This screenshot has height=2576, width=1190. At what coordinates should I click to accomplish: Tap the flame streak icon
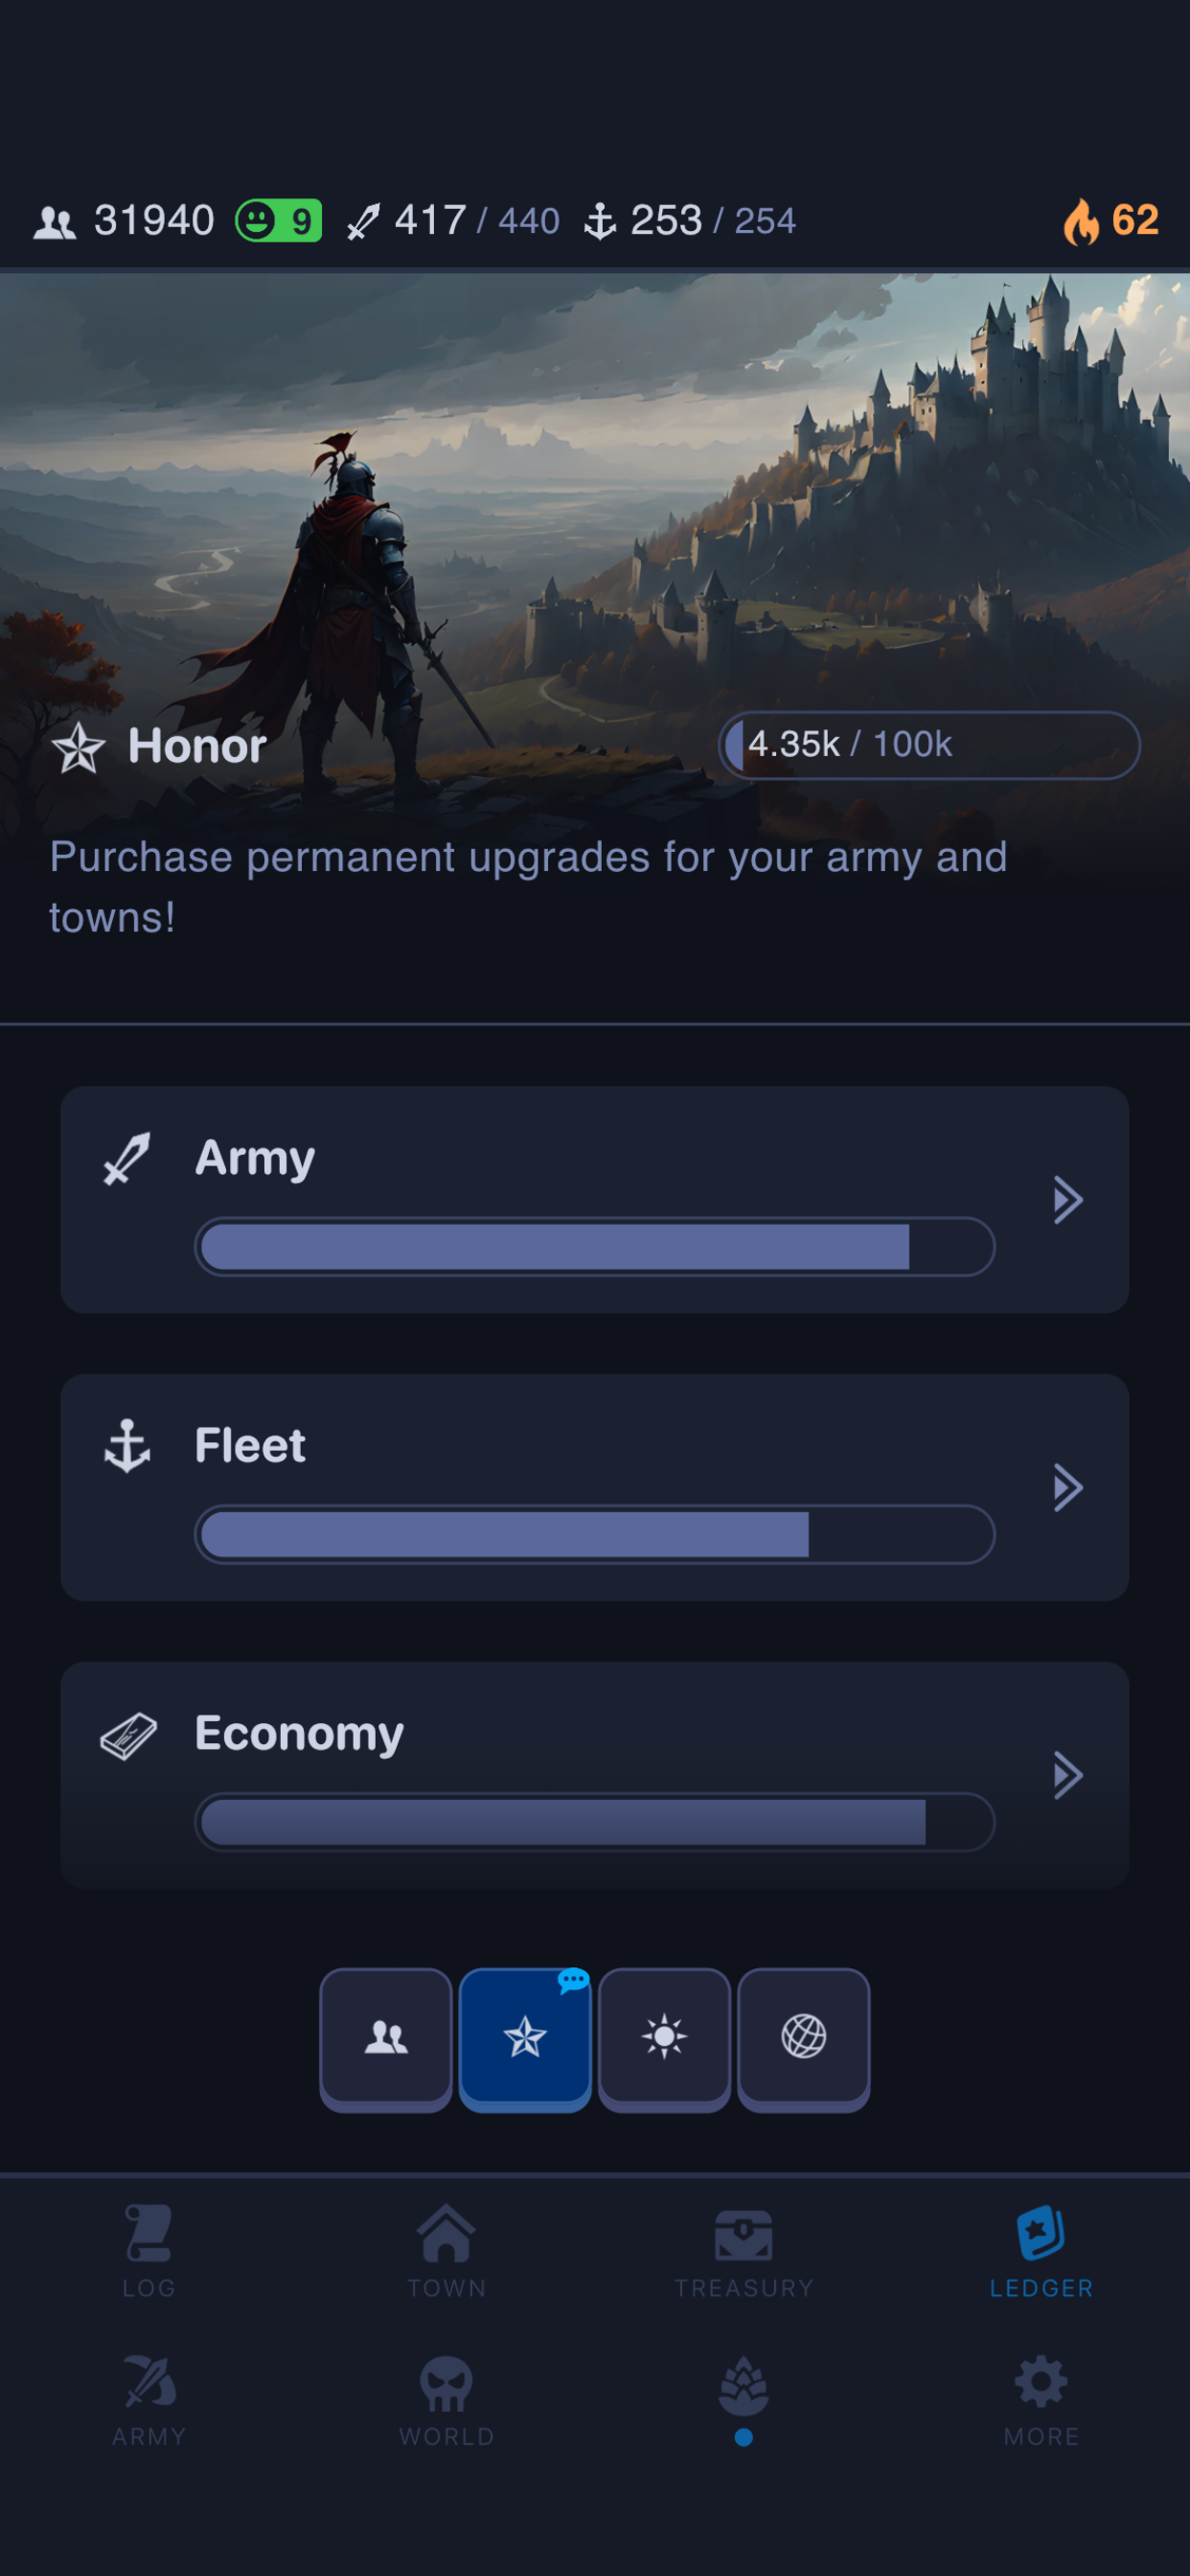click(1081, 220)
